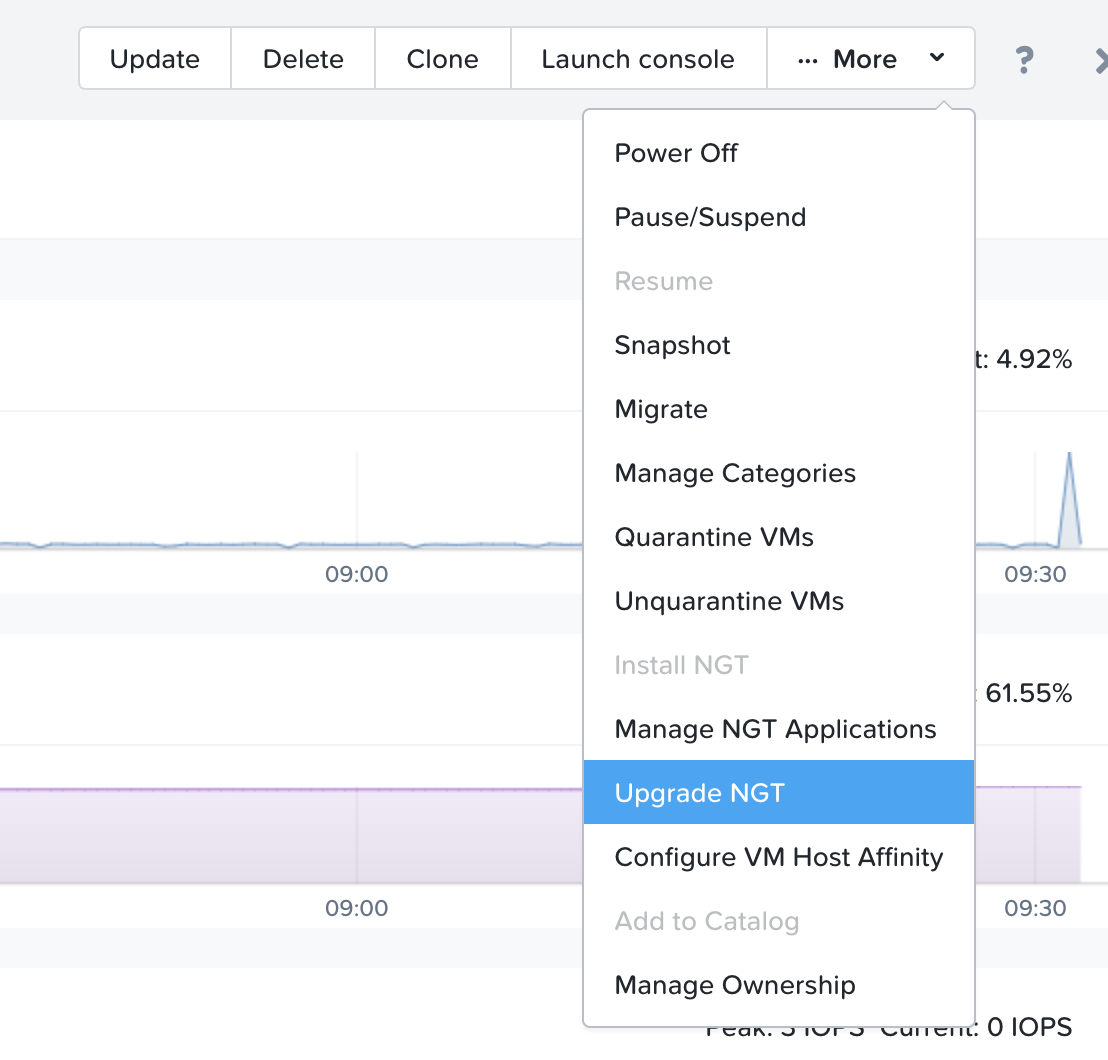1108x1060 pixels.
Task: Click the 09:30 label on lower chart
Action: click(x=1035, y=908)
